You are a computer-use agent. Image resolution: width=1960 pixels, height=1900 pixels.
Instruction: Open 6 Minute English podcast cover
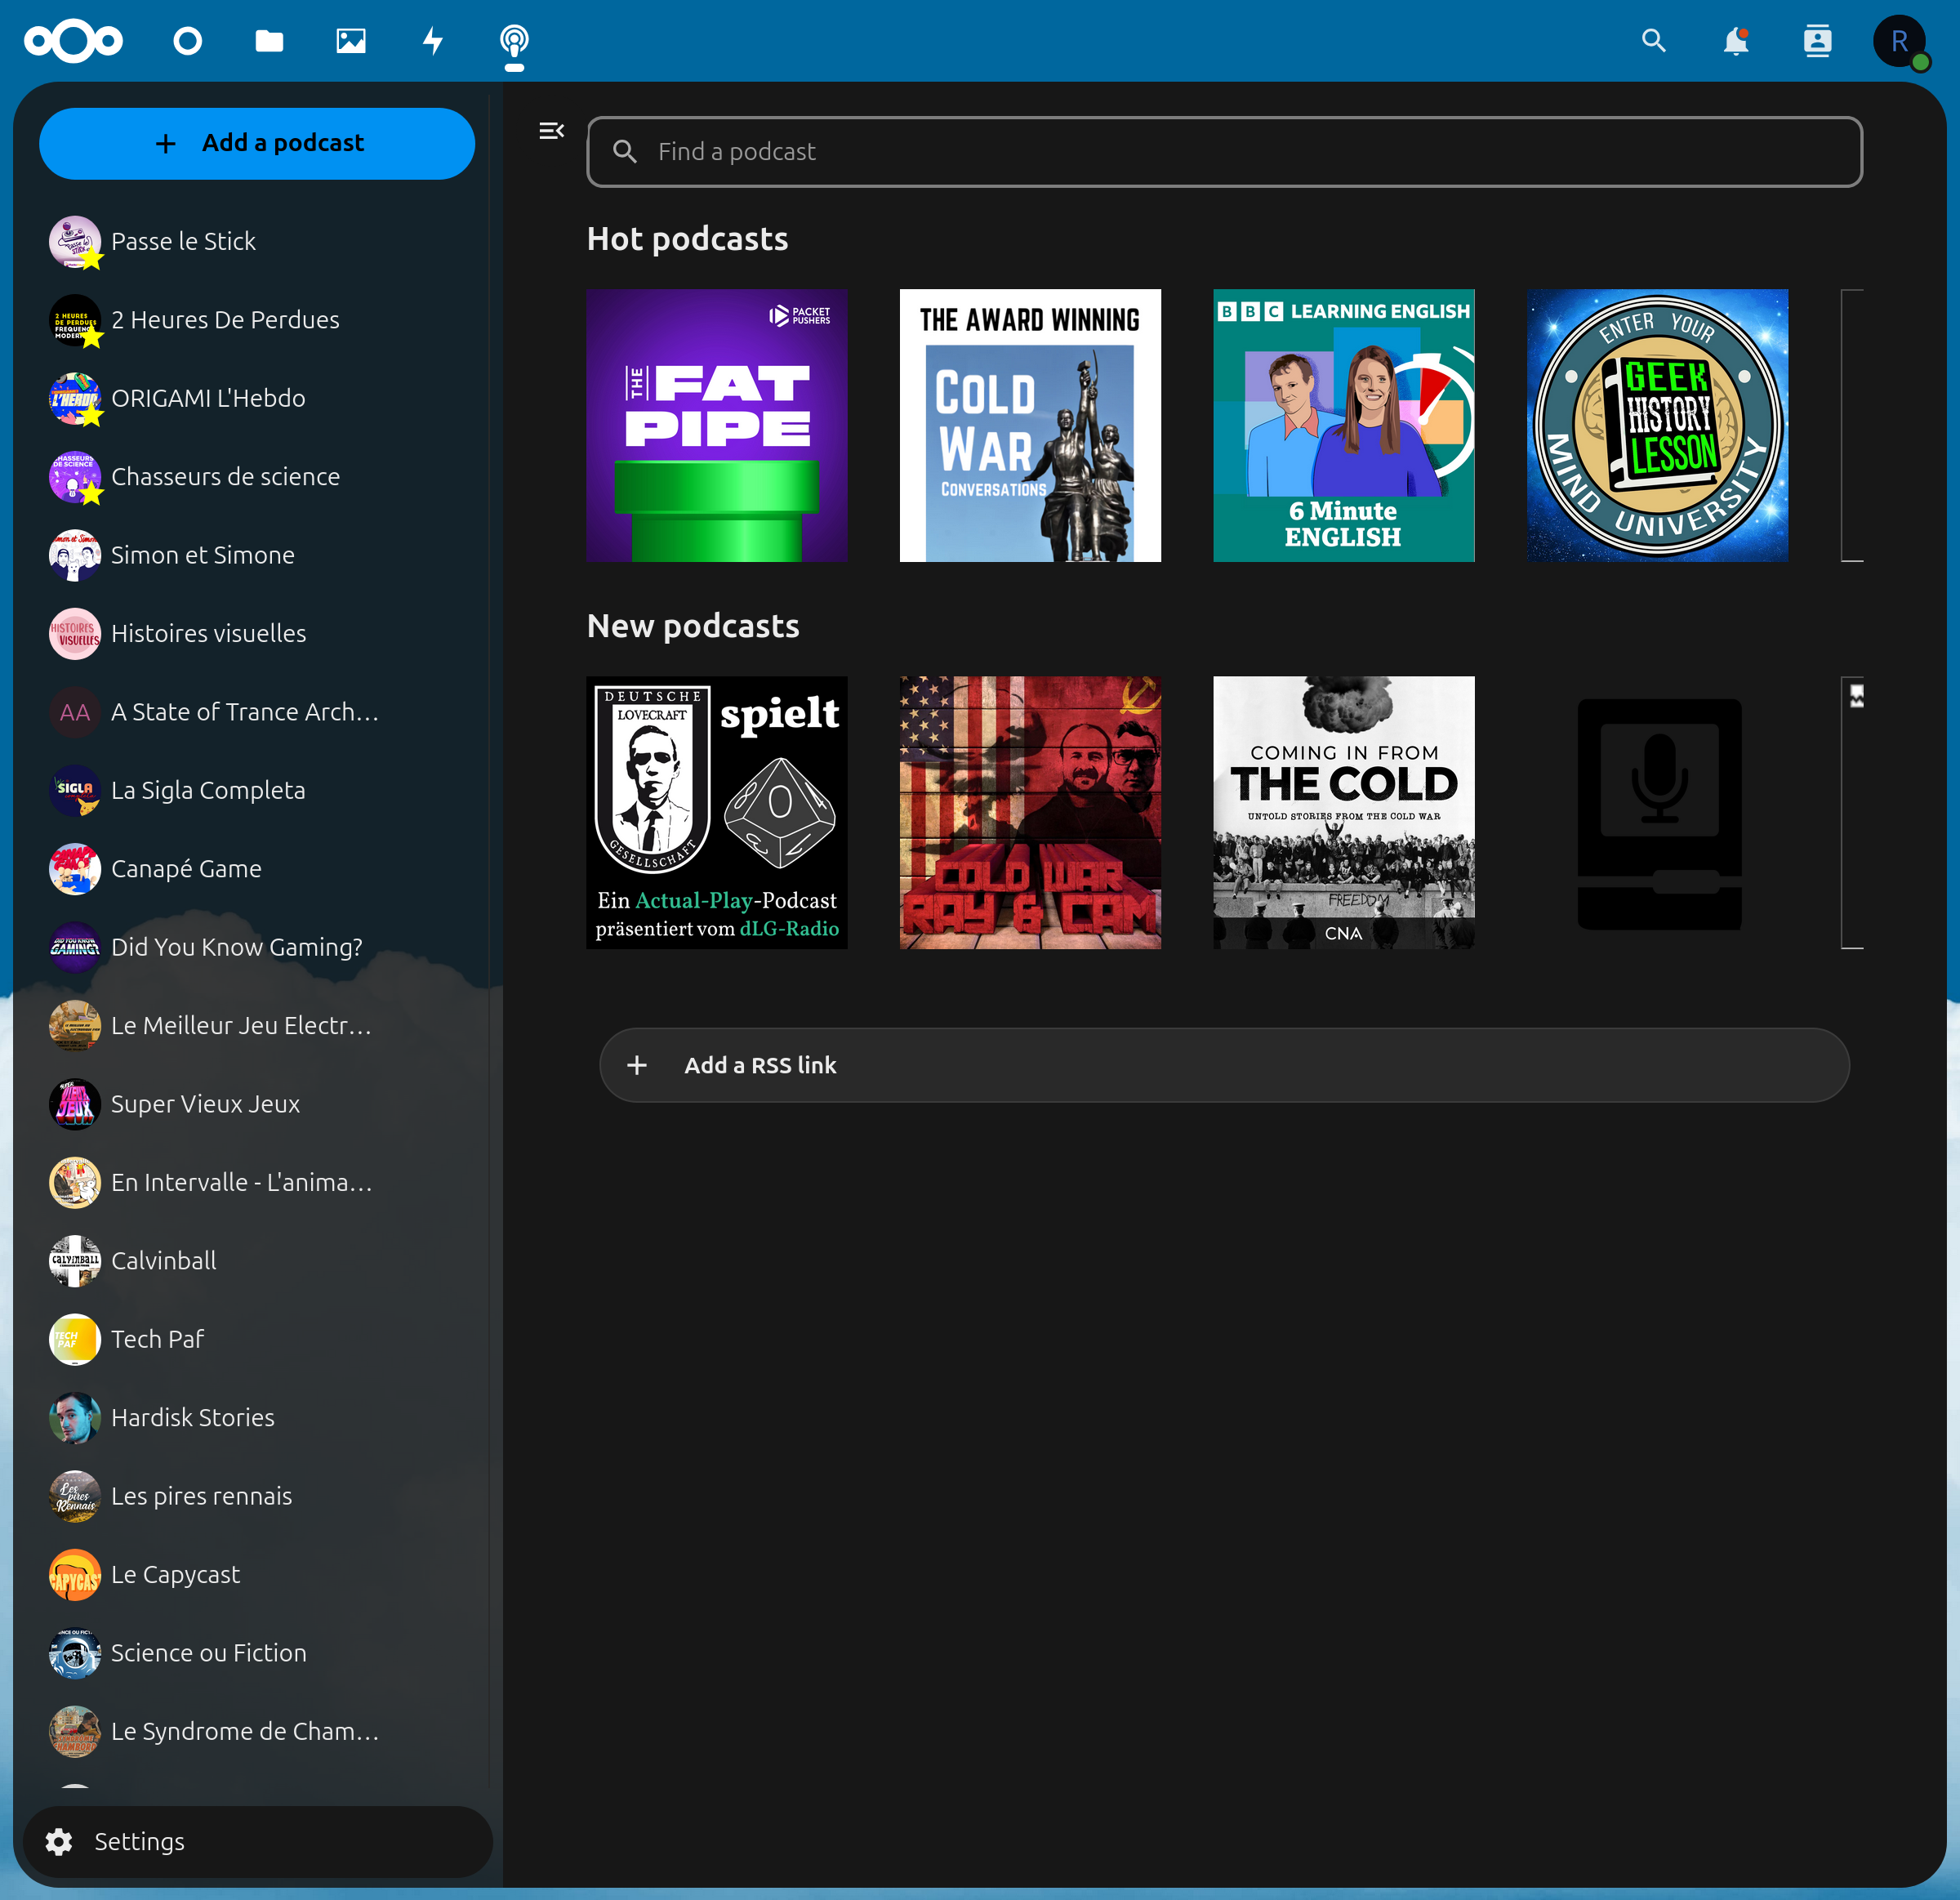click(x=1344, y=425)
